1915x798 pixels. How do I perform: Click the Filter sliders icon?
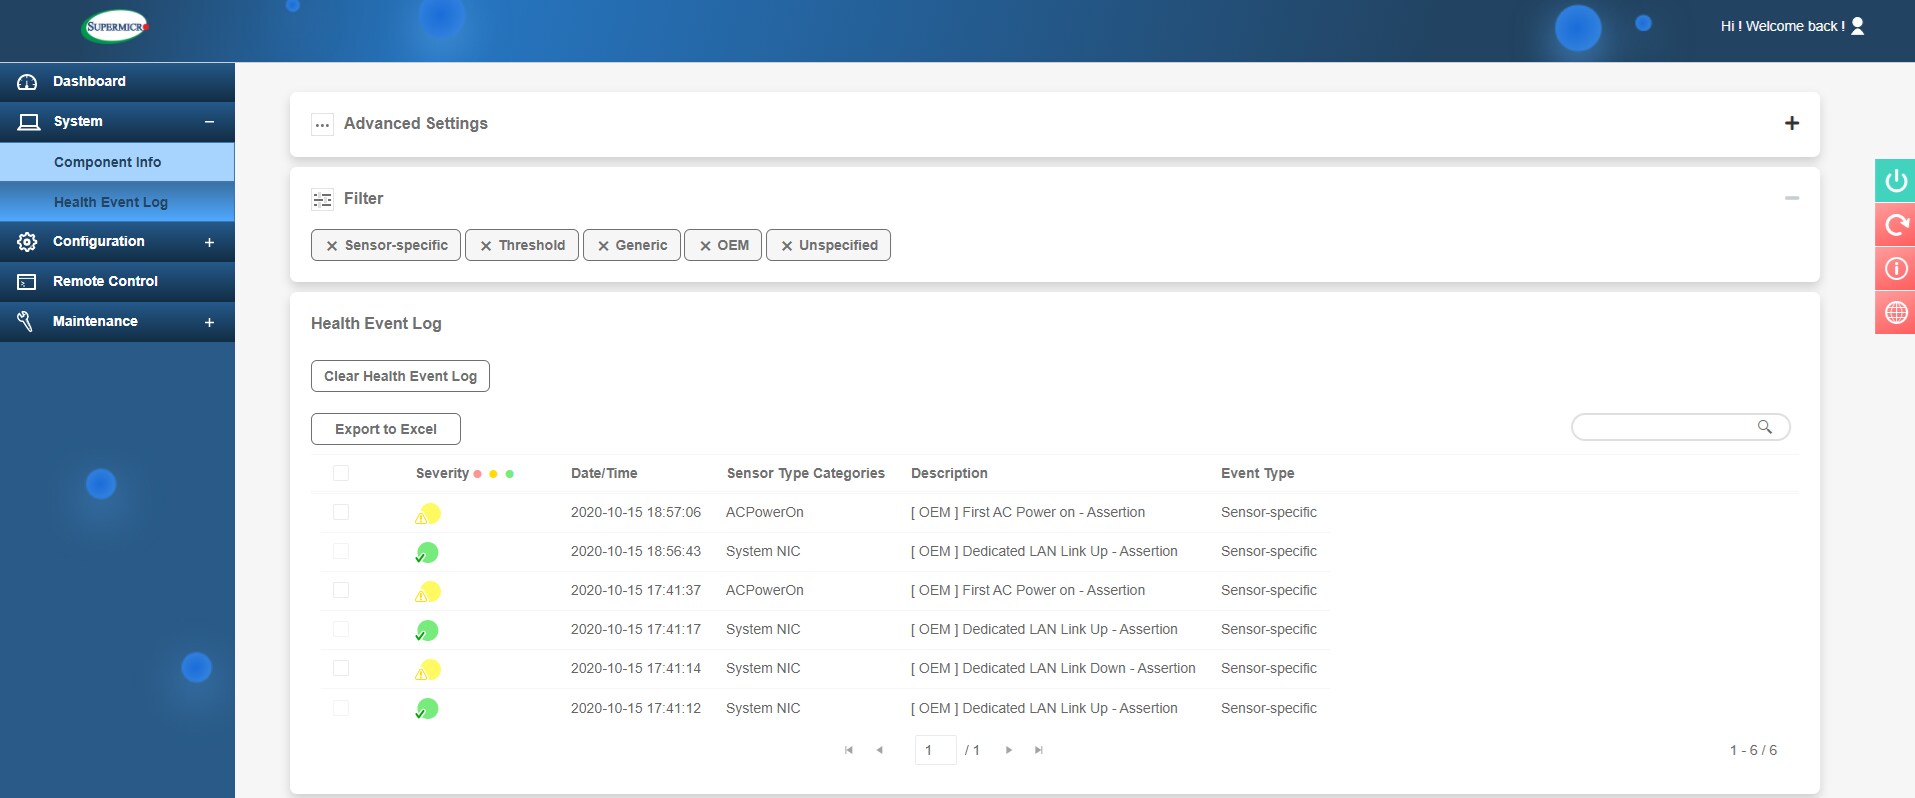[x=322, y=200]
